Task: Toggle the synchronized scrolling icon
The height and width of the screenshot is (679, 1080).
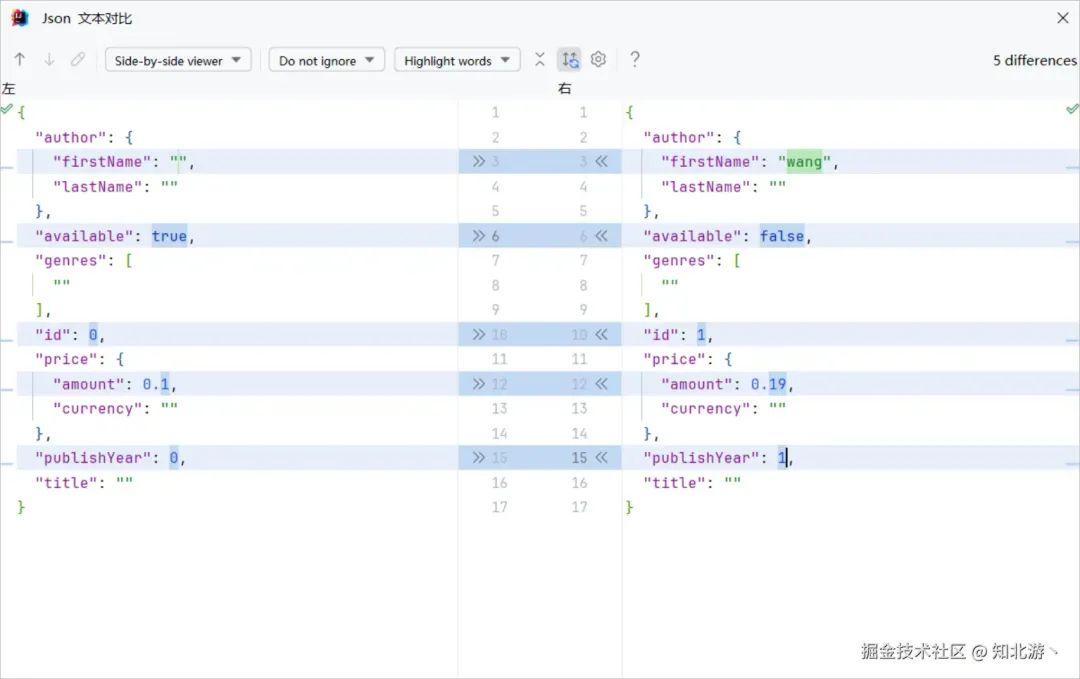Action: click(x=570, y=59)
